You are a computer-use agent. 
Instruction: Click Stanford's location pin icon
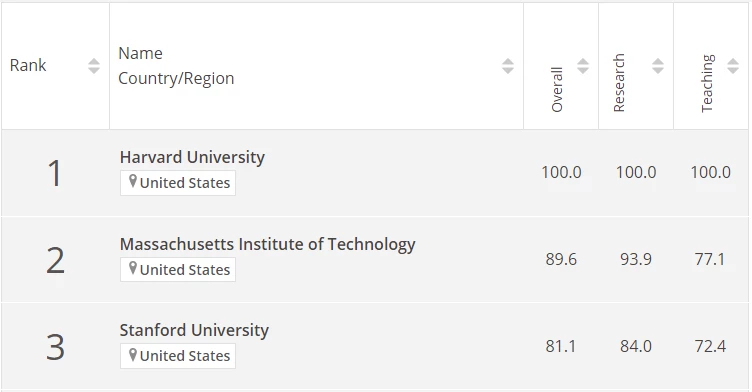[133, 355]
